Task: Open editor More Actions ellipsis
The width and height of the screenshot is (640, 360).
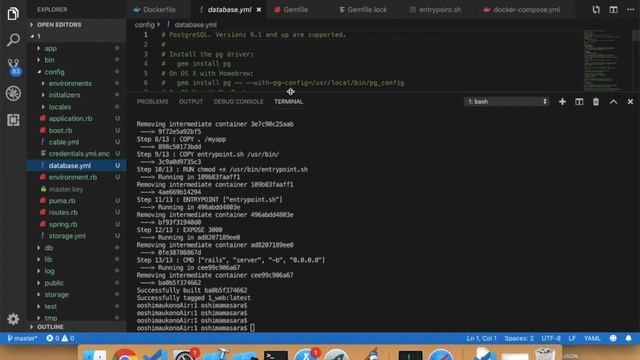Action: 631,9
